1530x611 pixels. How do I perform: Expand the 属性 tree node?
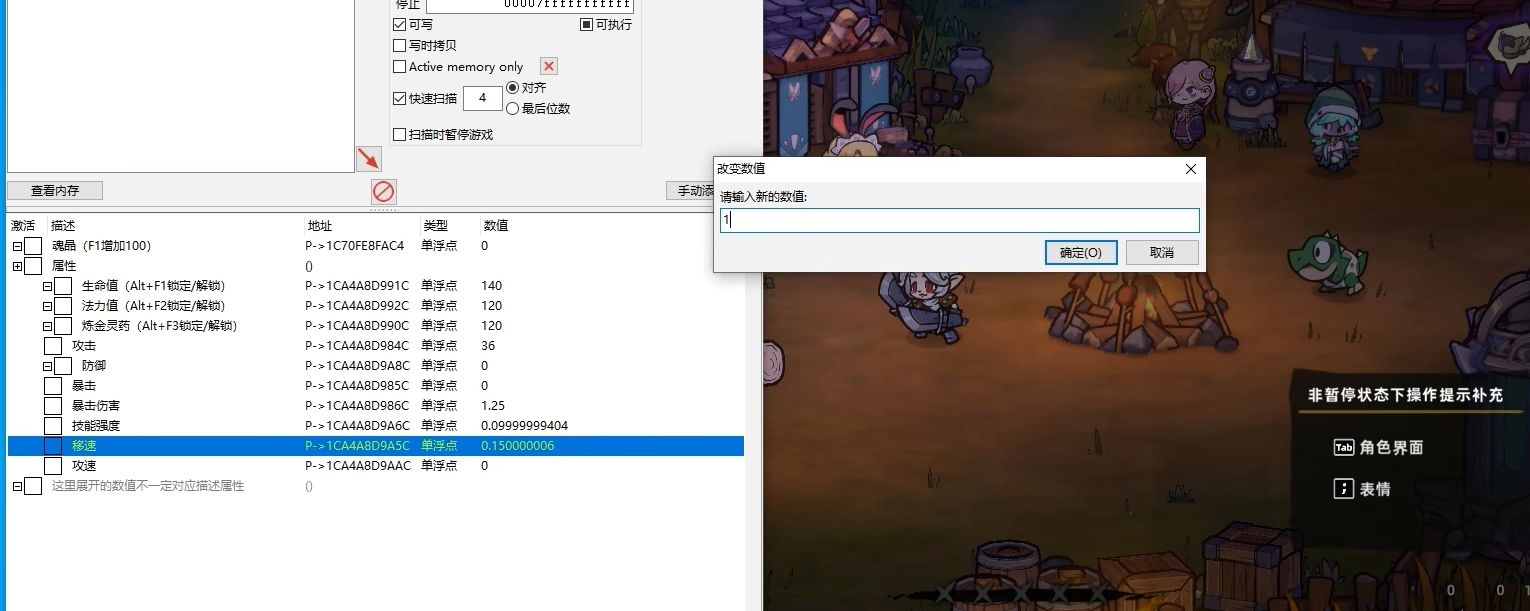coord(17,266)
